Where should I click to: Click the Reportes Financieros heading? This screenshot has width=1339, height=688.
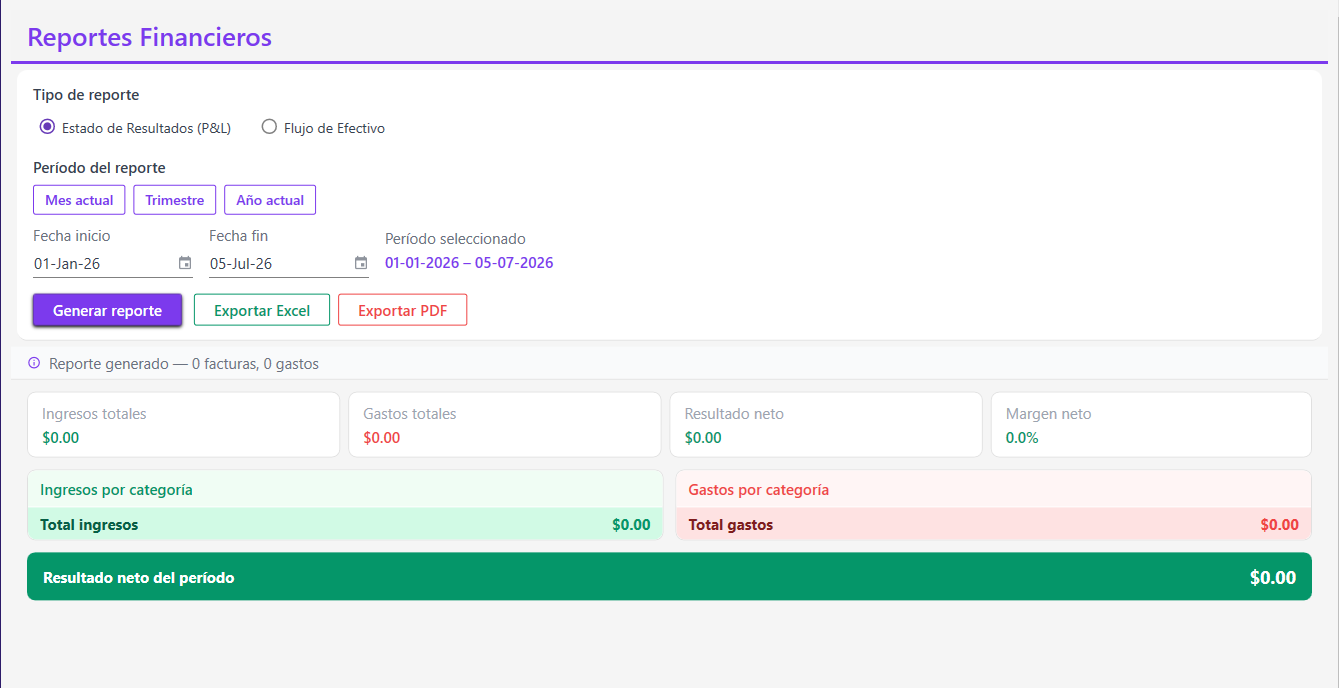(x=150, y=37)
